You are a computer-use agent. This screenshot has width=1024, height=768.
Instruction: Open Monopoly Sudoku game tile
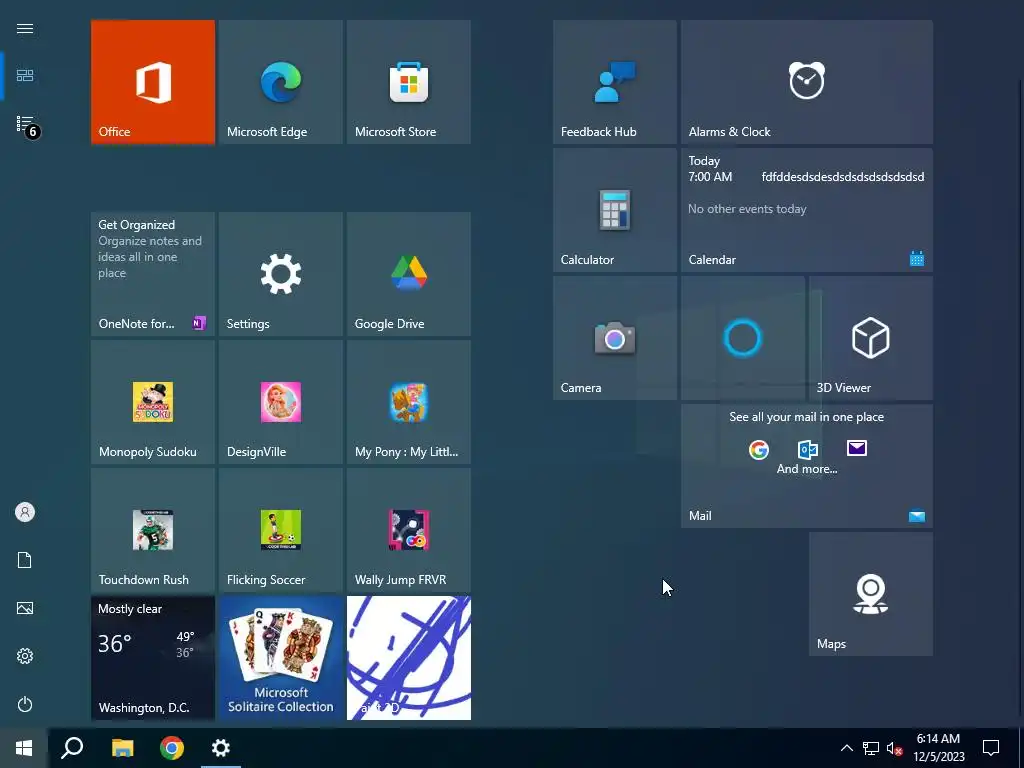point(153,402)
